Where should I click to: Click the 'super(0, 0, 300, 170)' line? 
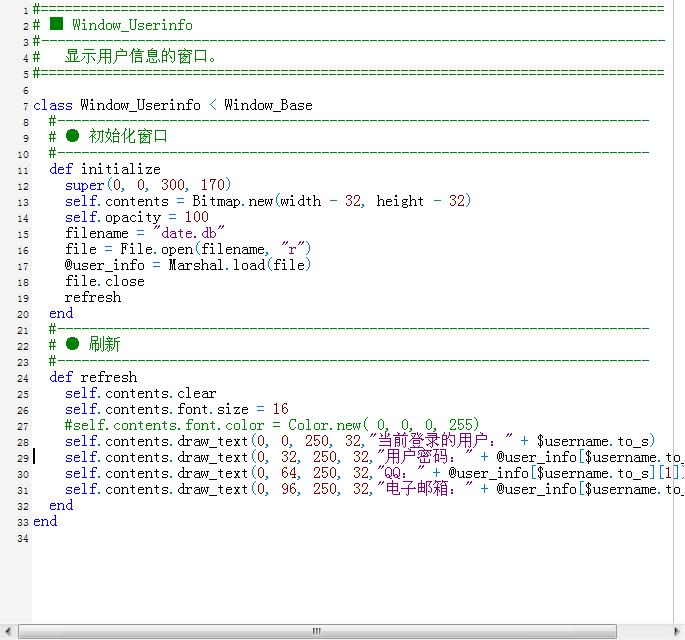[x=148, y=185]
